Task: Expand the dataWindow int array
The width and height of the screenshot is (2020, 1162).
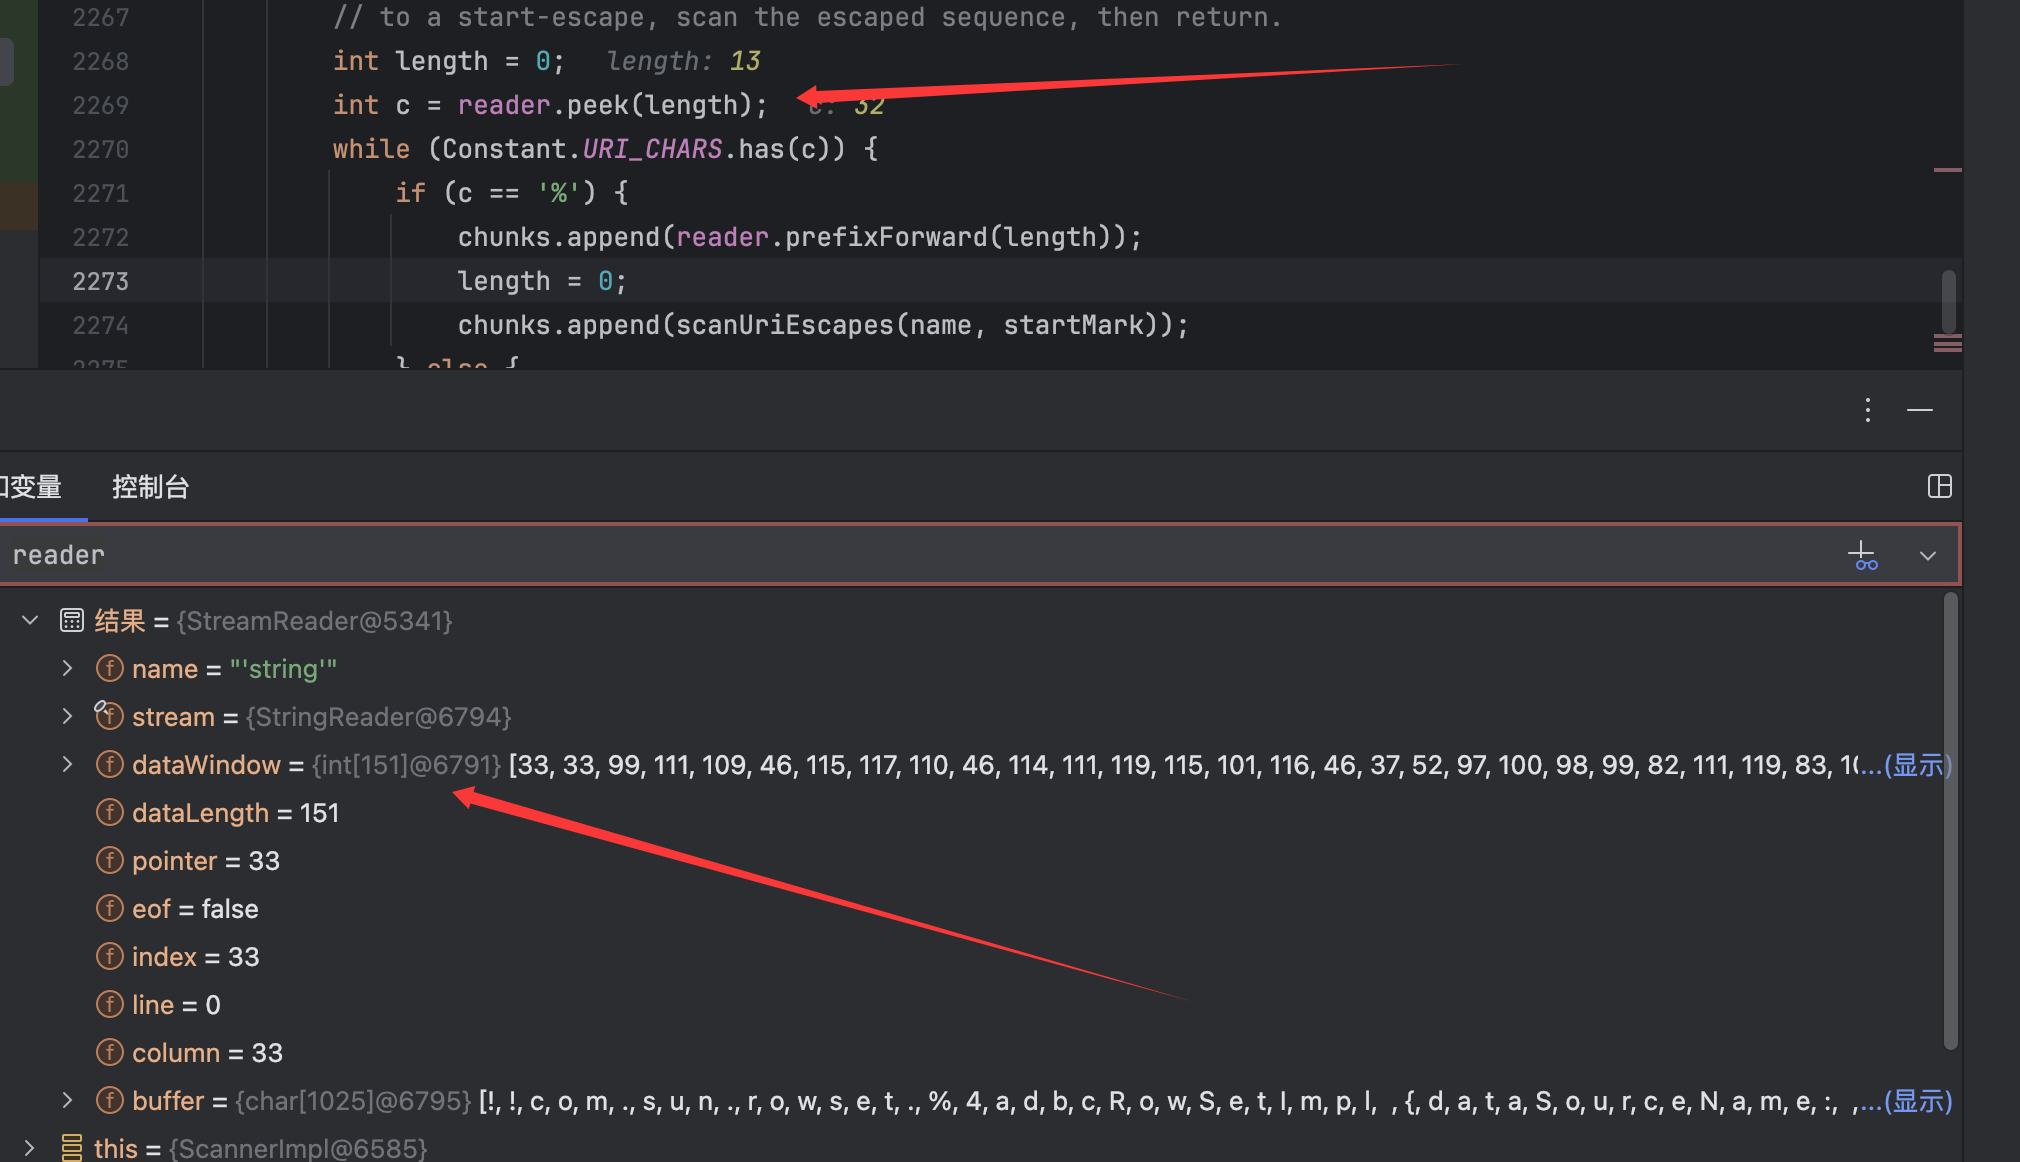Action: (x=67, y=765)
